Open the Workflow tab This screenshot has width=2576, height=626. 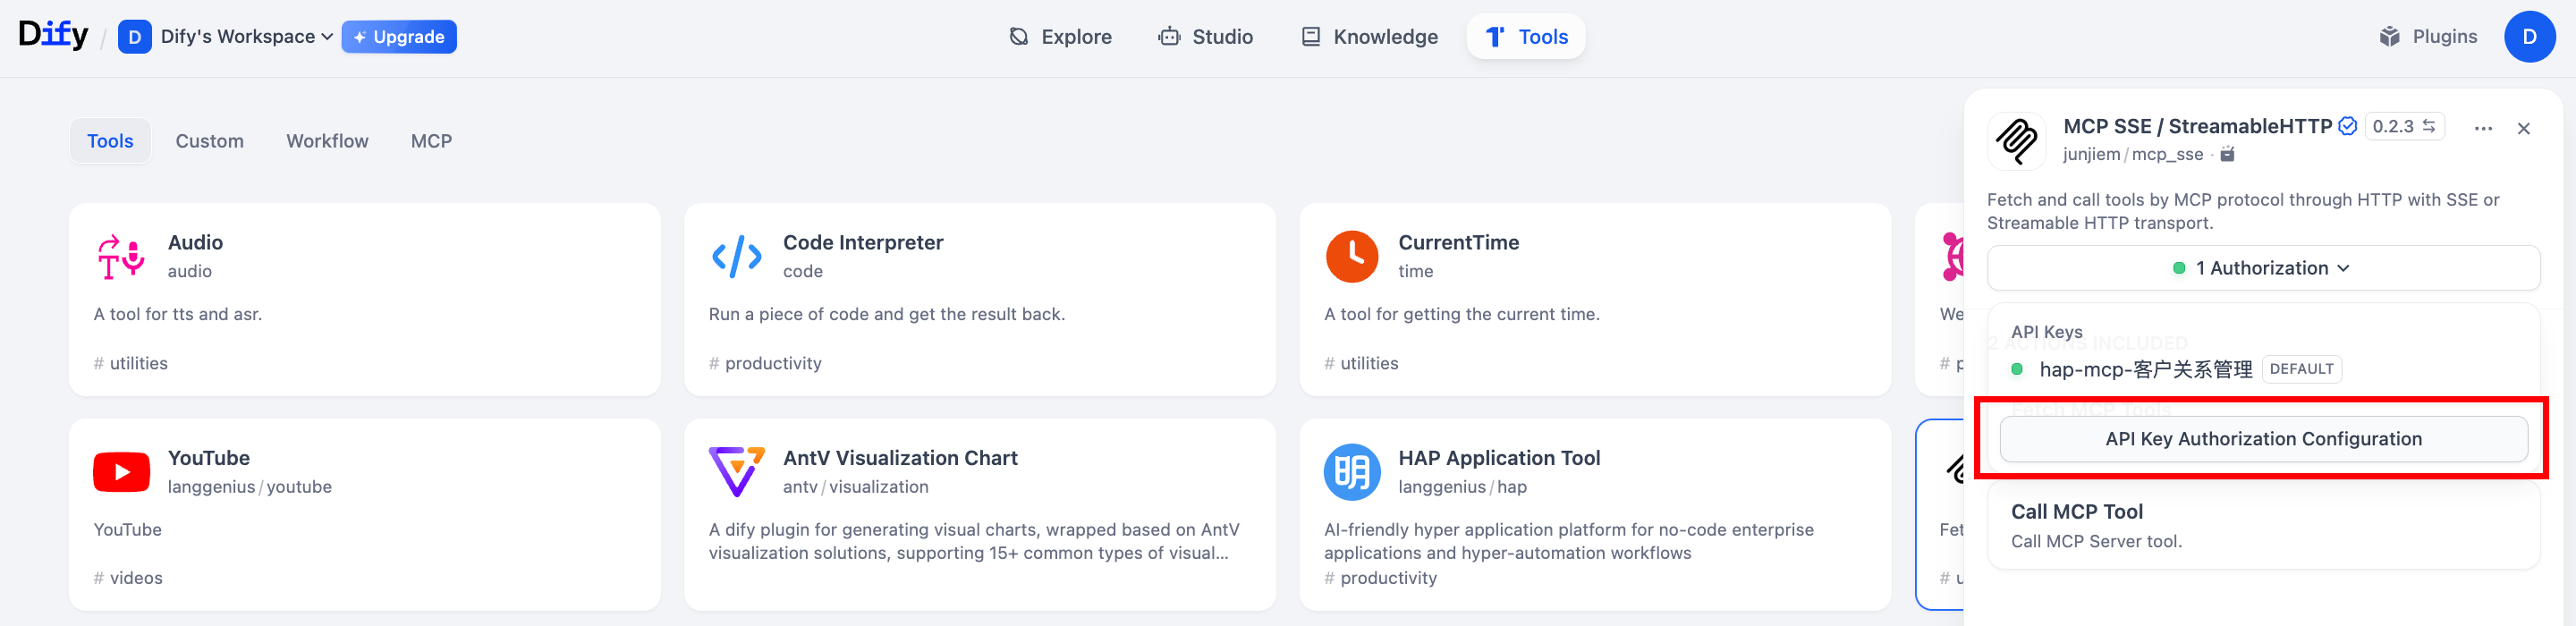pyautogui.click(x=327, y=141)
